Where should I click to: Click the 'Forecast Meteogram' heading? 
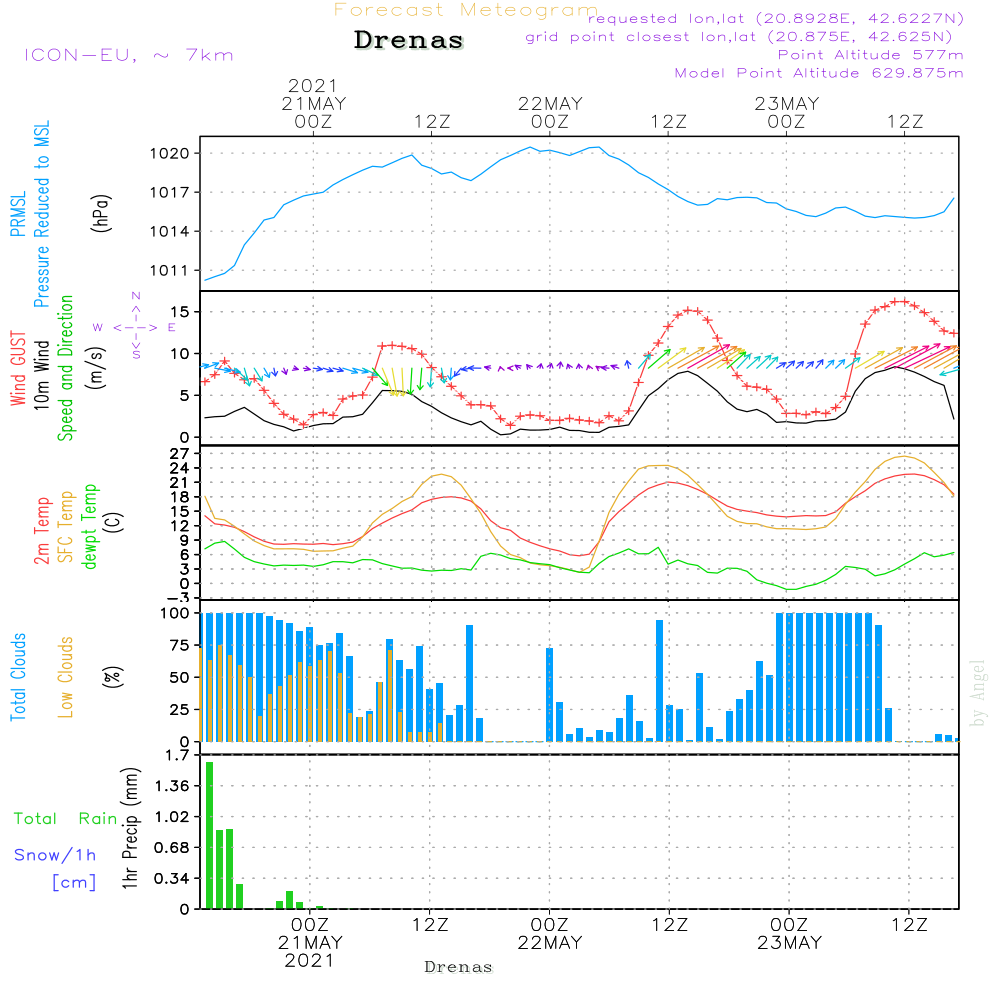[x=466, y=10]
